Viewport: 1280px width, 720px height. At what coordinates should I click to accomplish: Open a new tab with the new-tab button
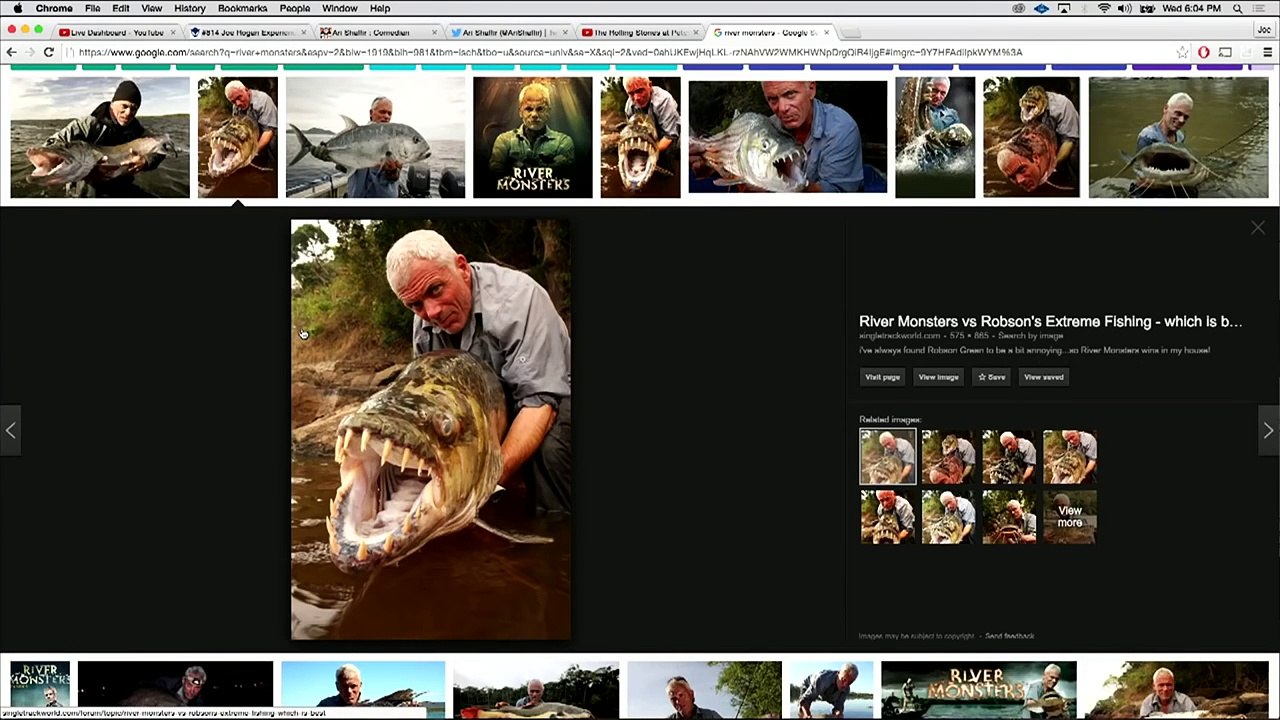pyautogui.click(x=850, y=32)
